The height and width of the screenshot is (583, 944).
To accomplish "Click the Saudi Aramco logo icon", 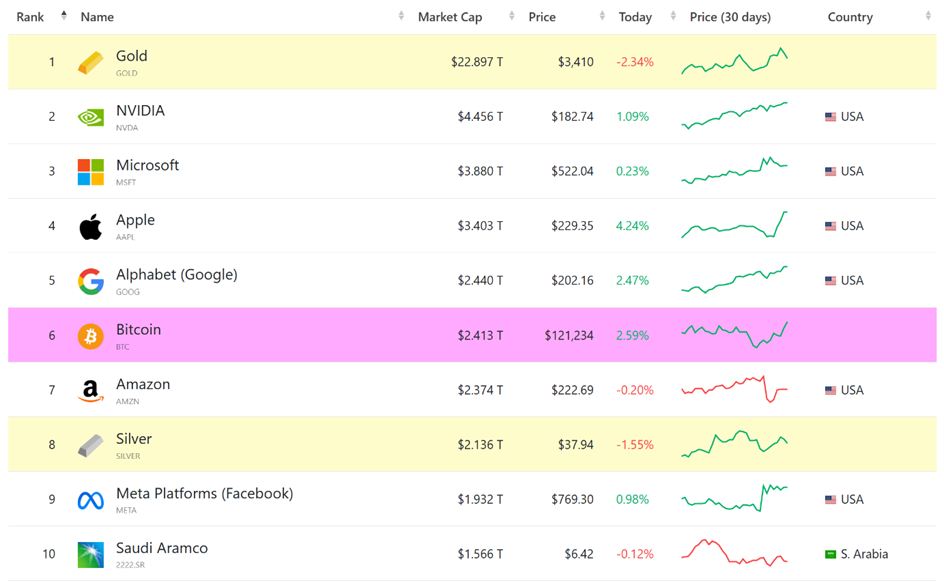I will click(x=90, y=555).
